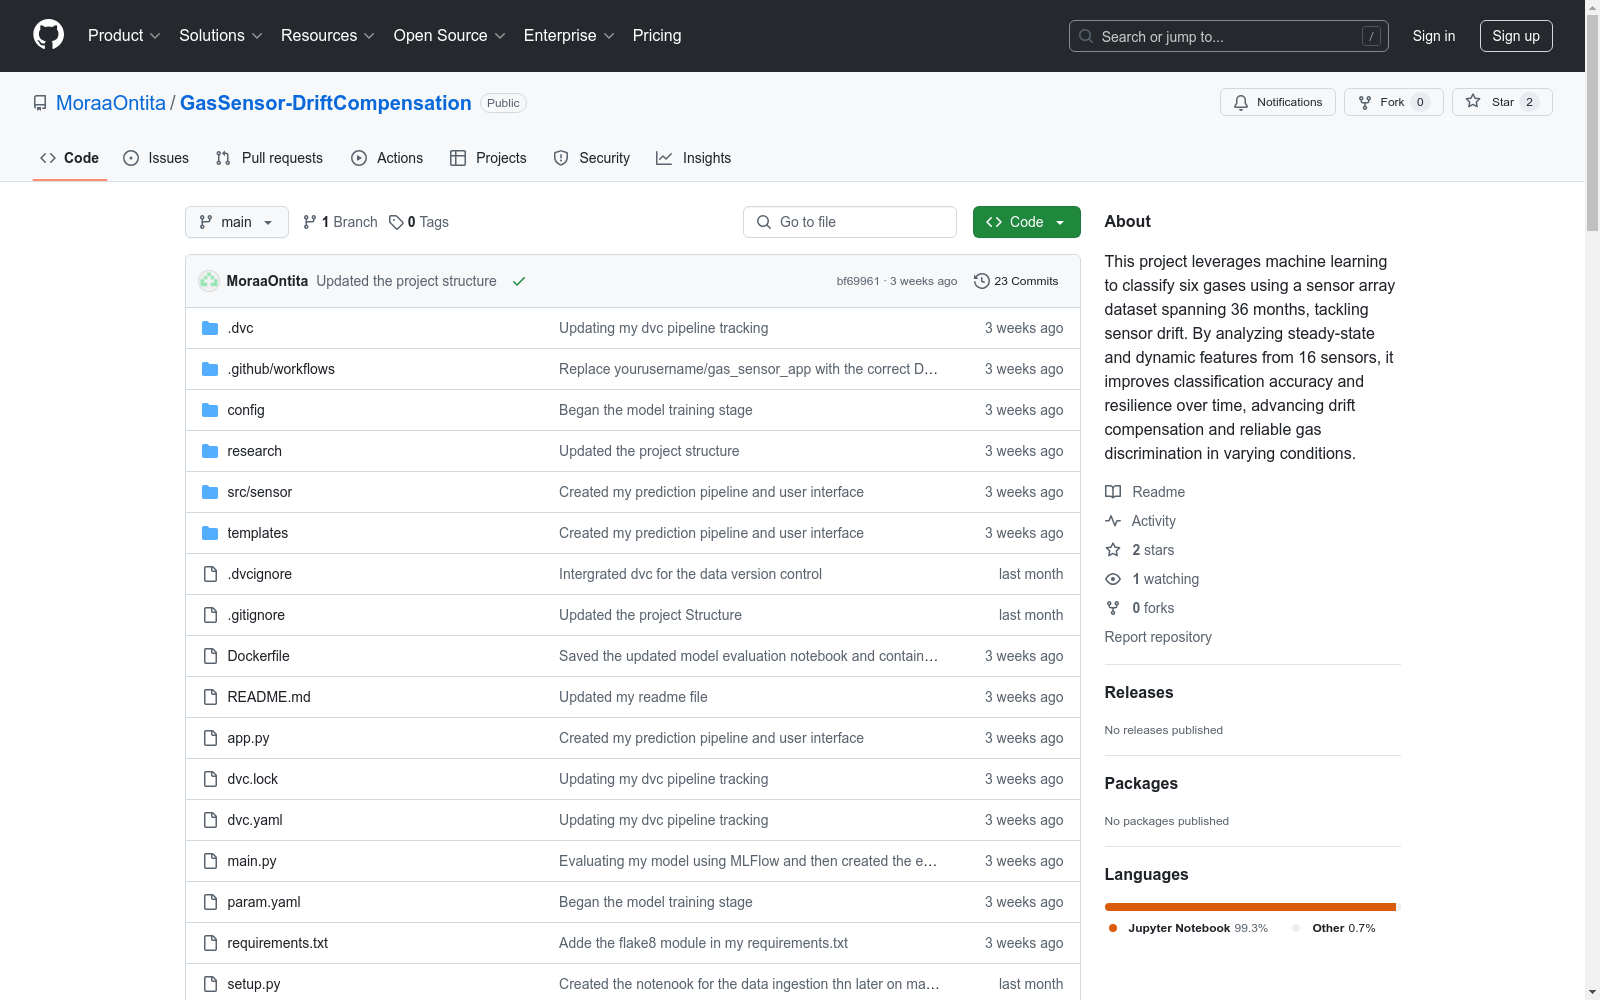Click the star icon to star repository
Image resolution: width=1600 pixels, height=1000 pixels.
(1473, 102)
